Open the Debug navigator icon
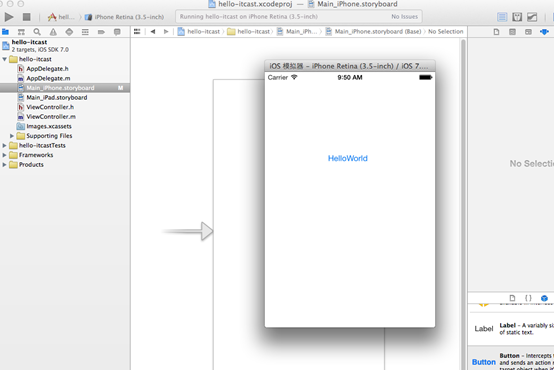 pyautogui.click(x=85, y=32)
